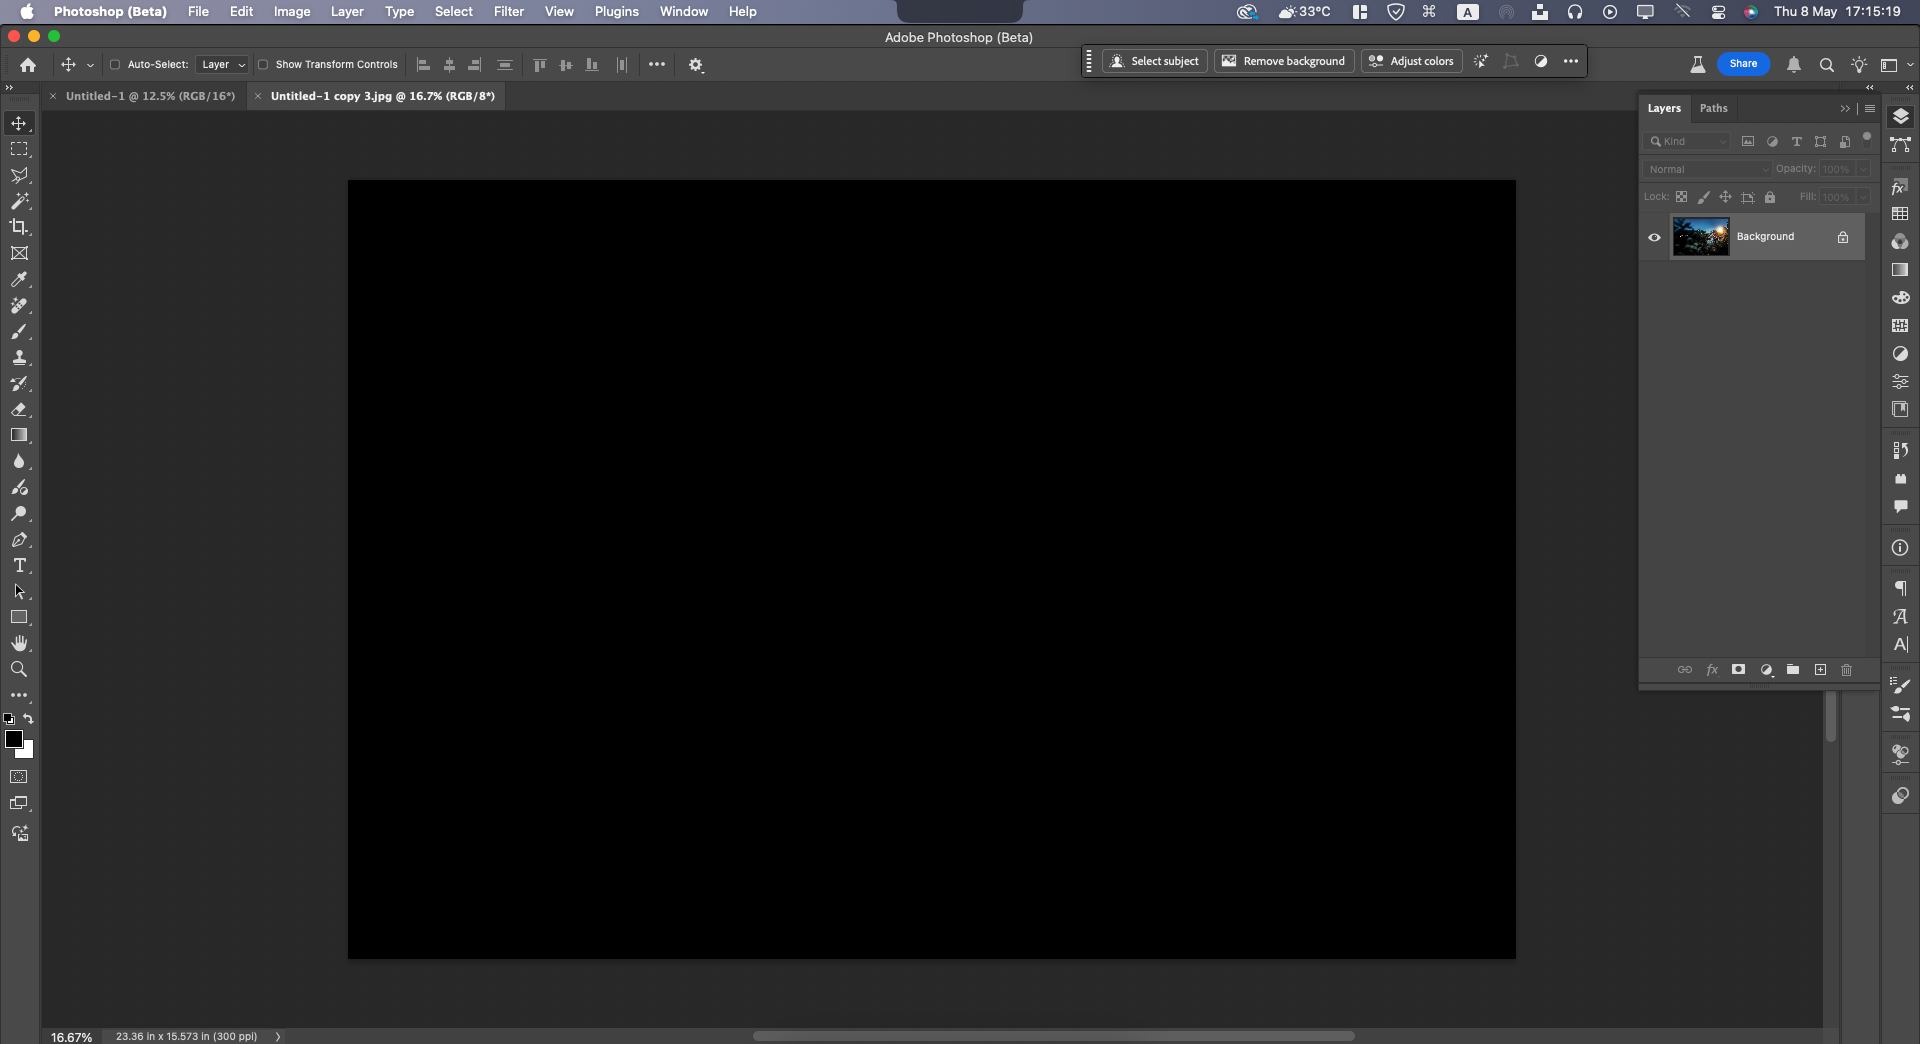Click the Adjust colors button
This screenshot has height=1044, width=1920.
click(1411, 62)
